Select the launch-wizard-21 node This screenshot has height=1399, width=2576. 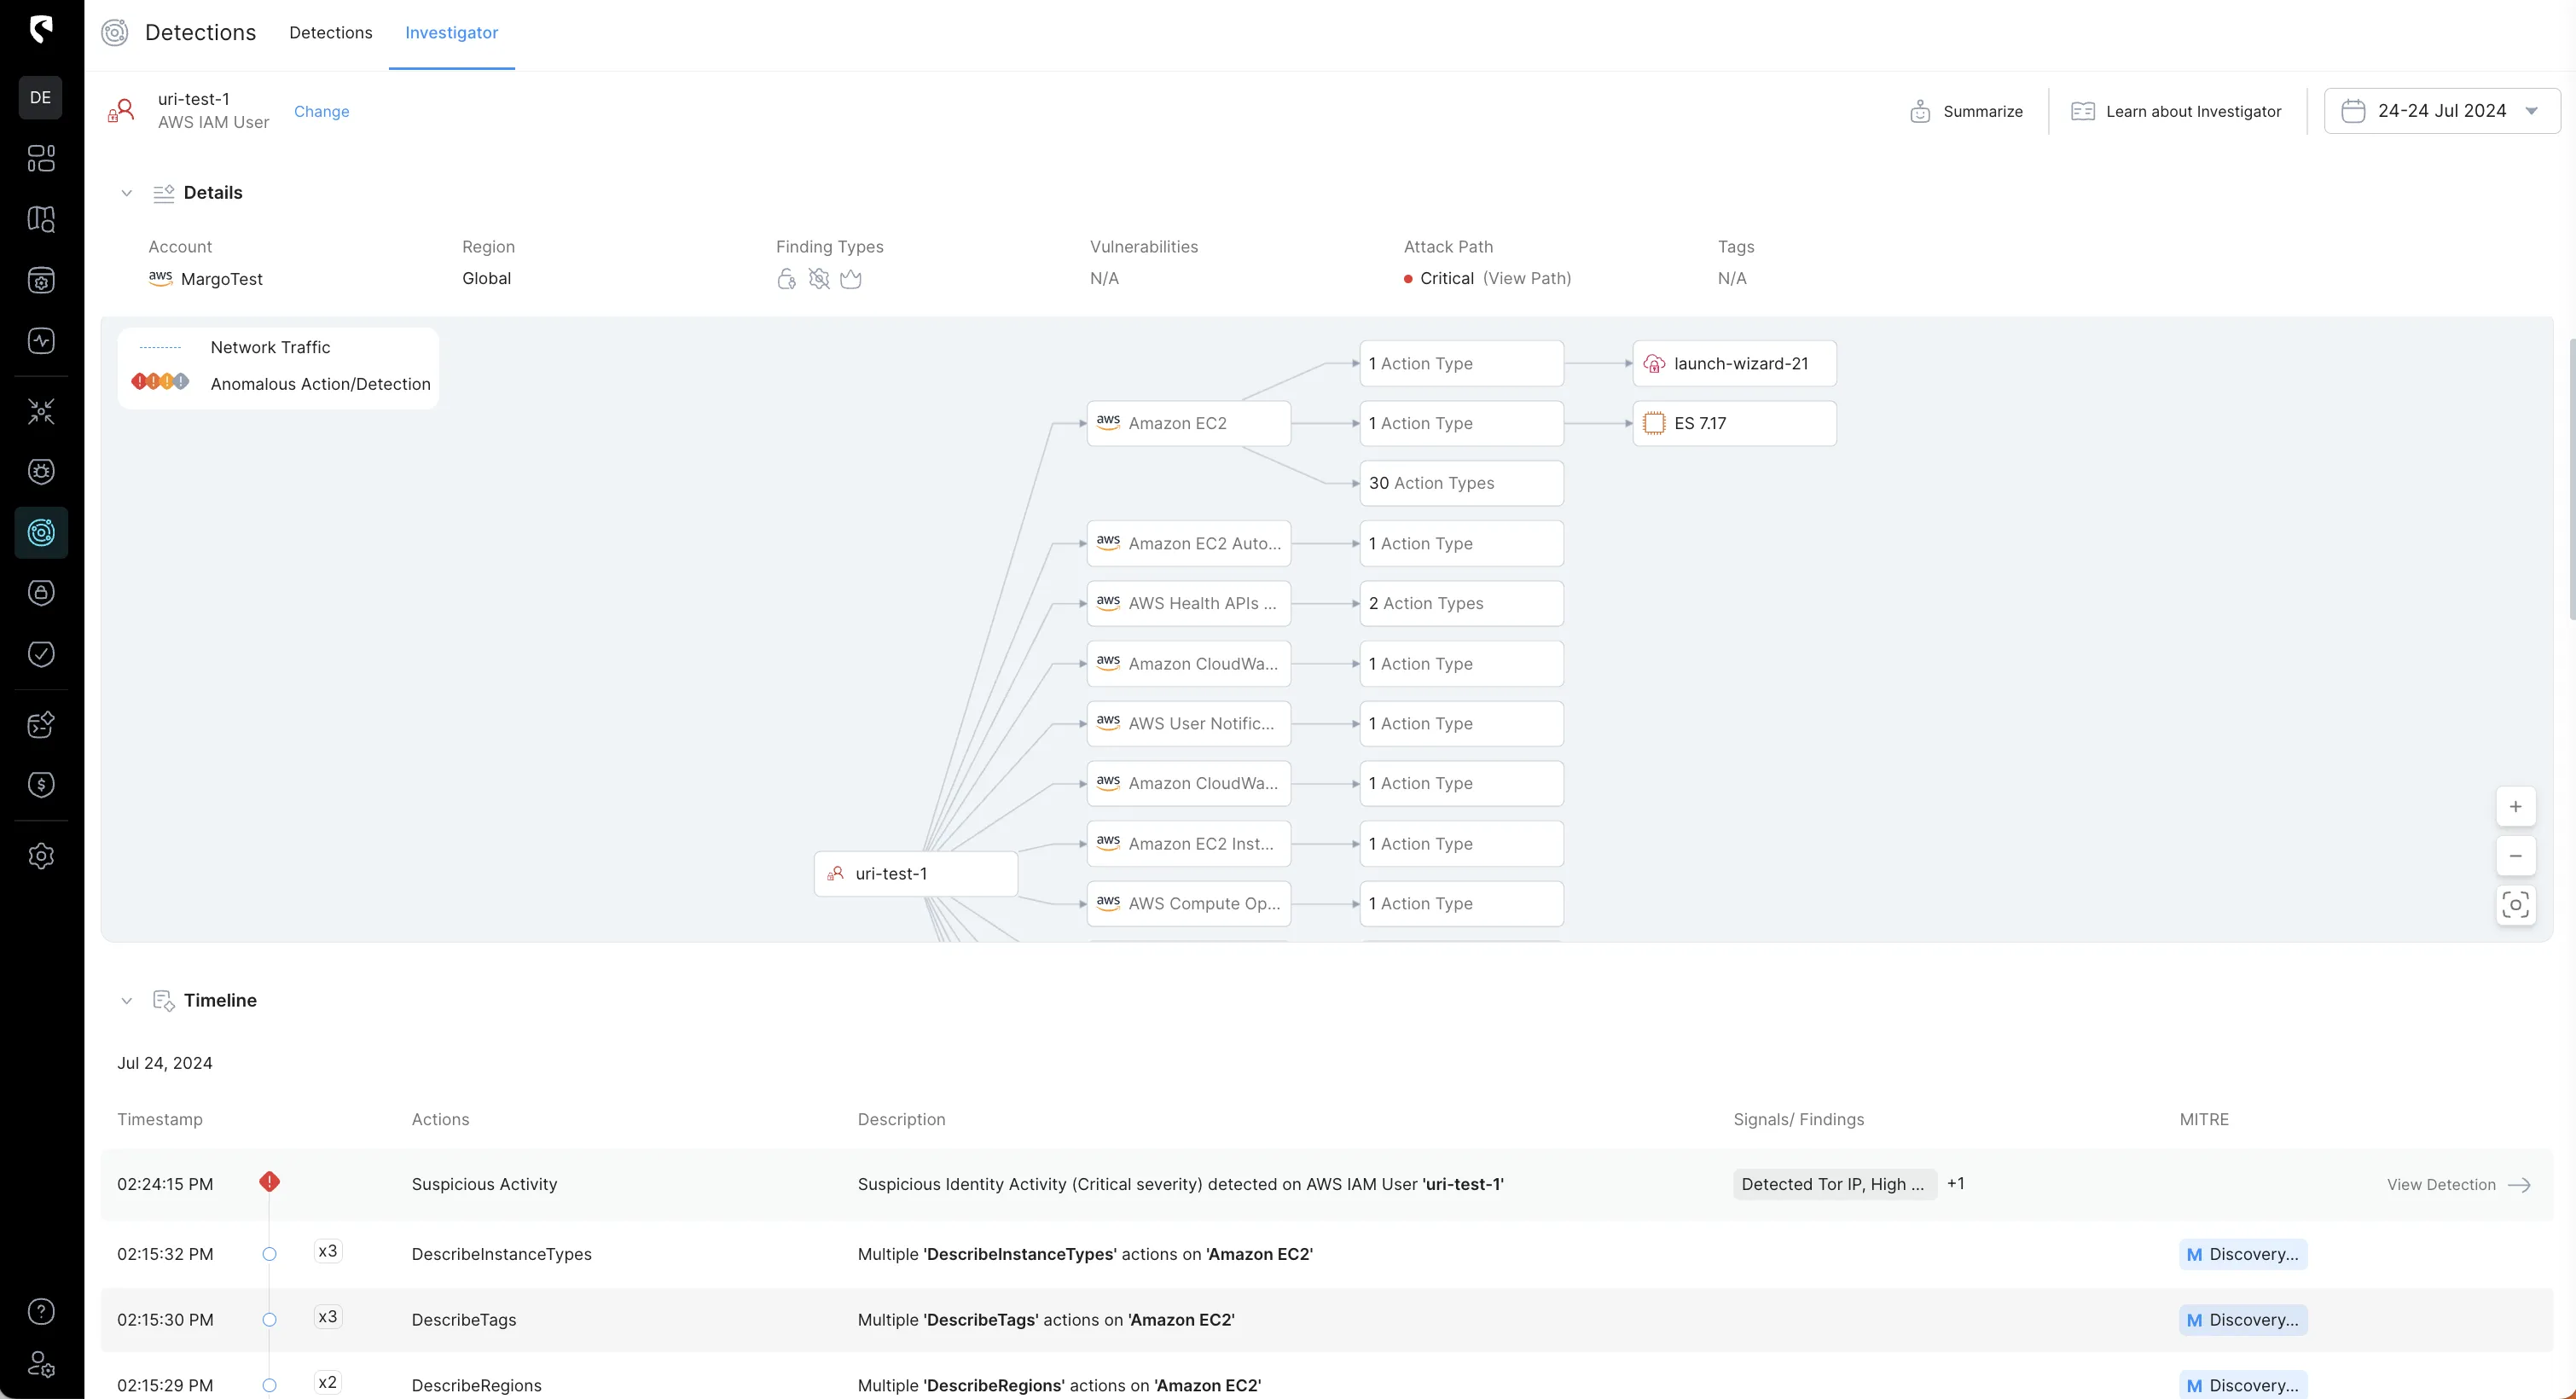click(x=1735, y=364)
